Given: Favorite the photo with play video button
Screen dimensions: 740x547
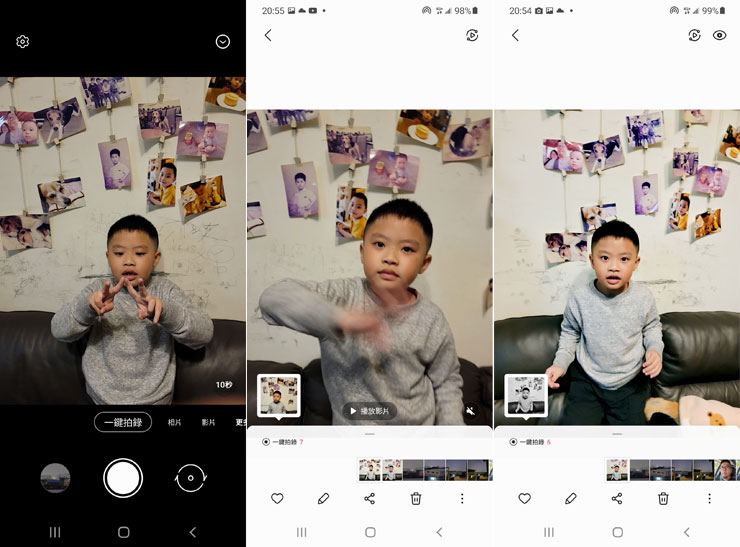Looking at the screenshot, I should (277, 498).
